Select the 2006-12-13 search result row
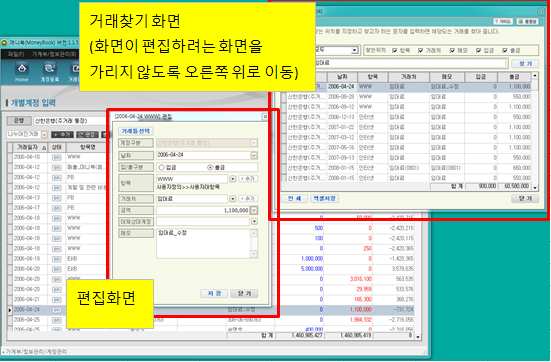Viewport: 551px width, 362px height. (x=406, y=117)
